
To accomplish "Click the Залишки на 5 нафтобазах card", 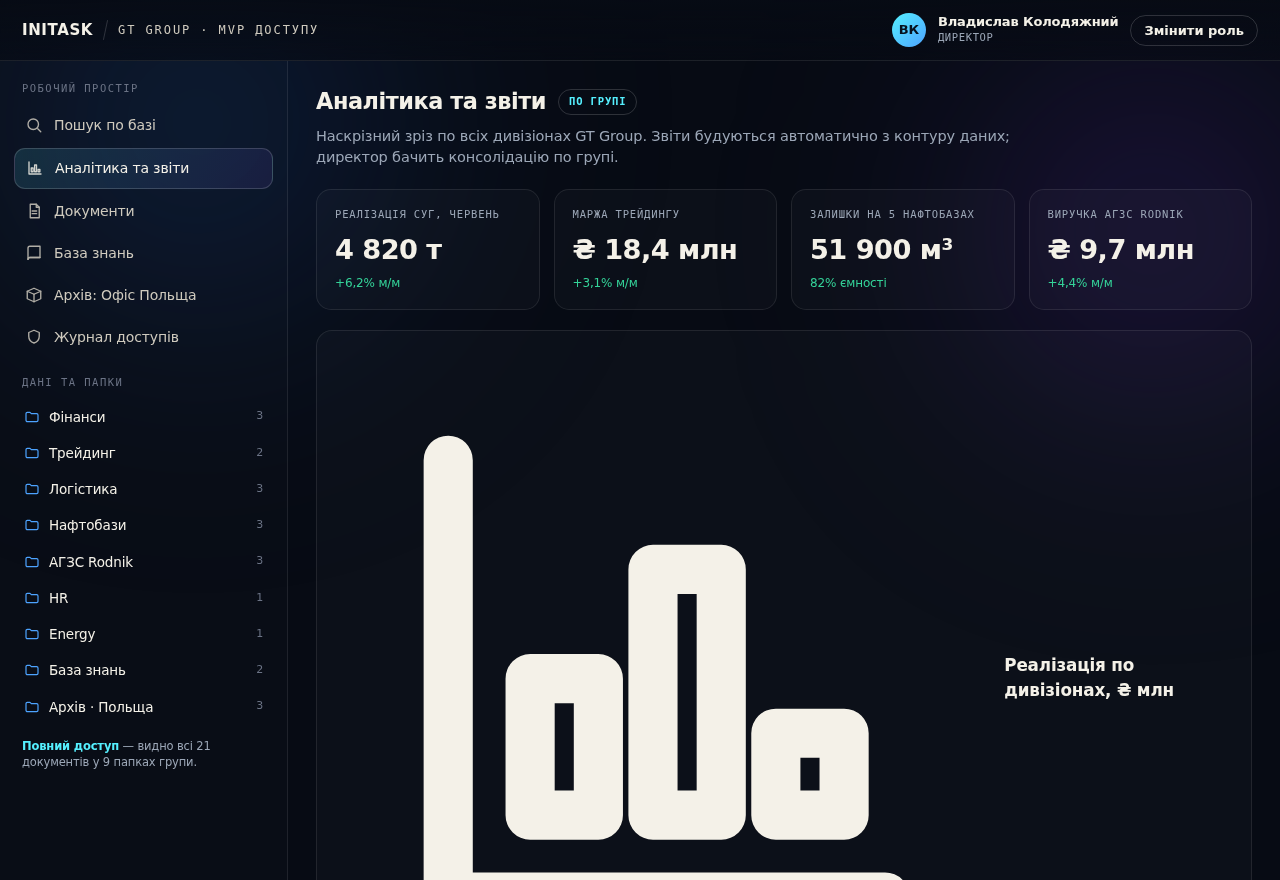I will [903, 249].
